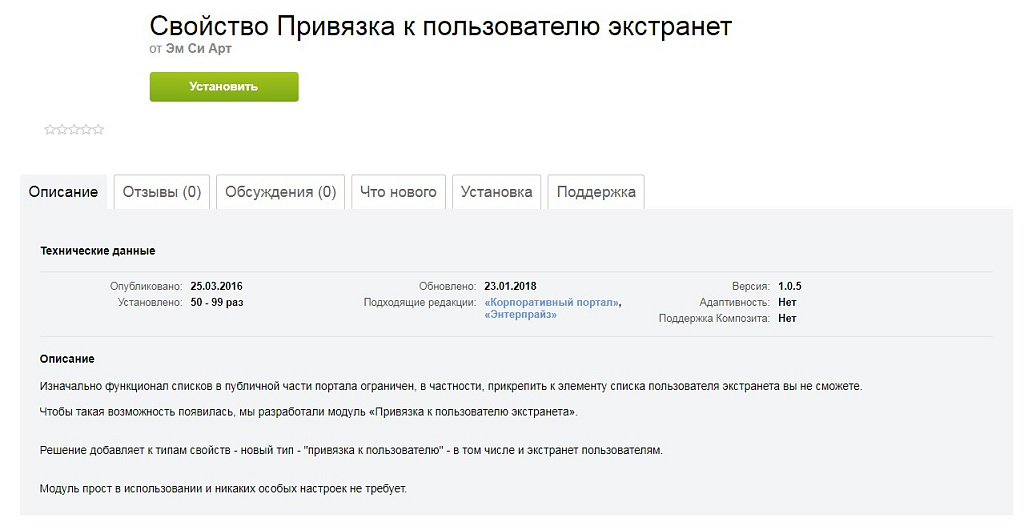Image resolution: width=1024 pixels, height=526 pixels.
Task: Click the green Установить button
Action: [x=224, y=87]
